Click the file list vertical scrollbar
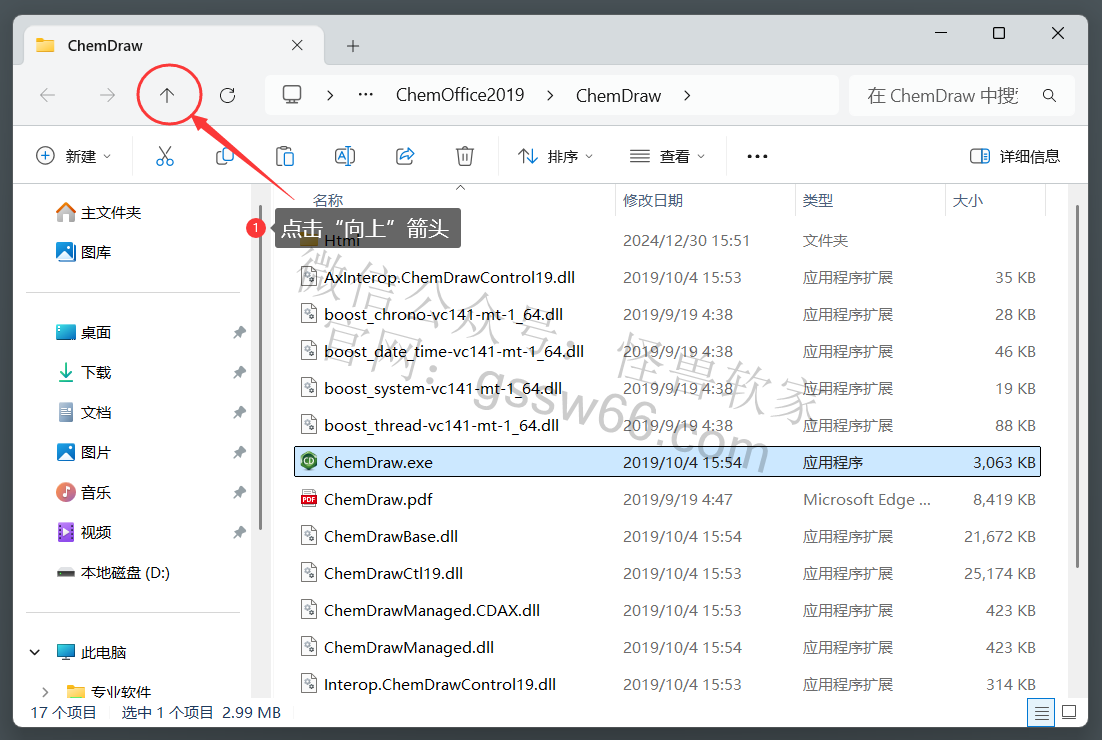The image size is (1102, 740). tap(1077, 387)
